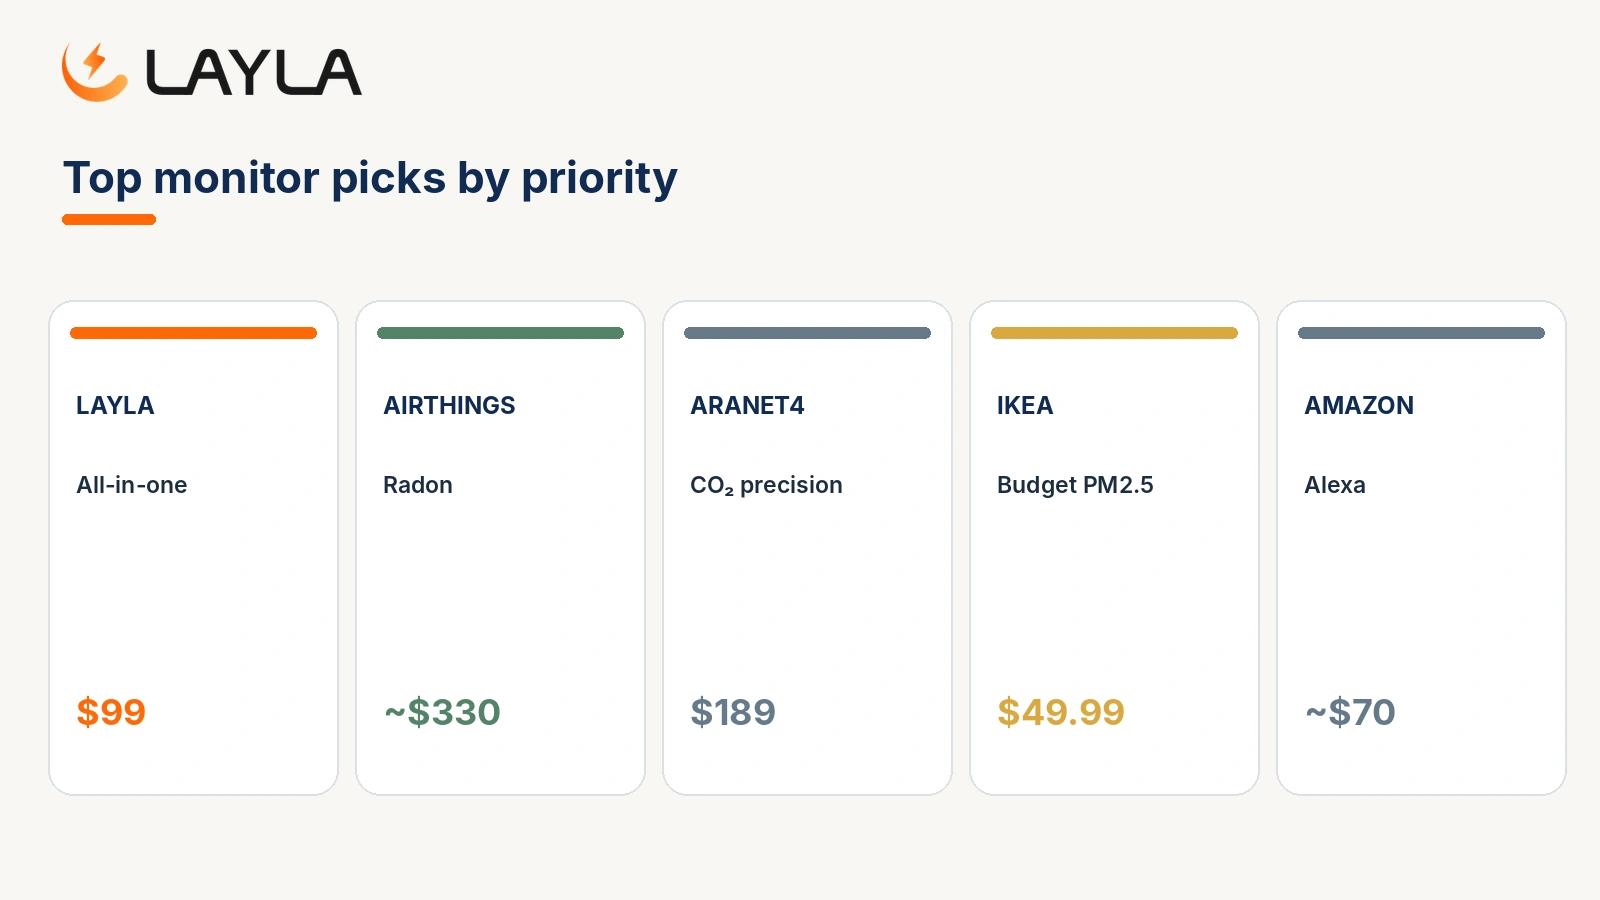Screen dimensions: 1600x900
Task: Click the yellow bar on the IKEA card
Action: tap(1114, 333)
